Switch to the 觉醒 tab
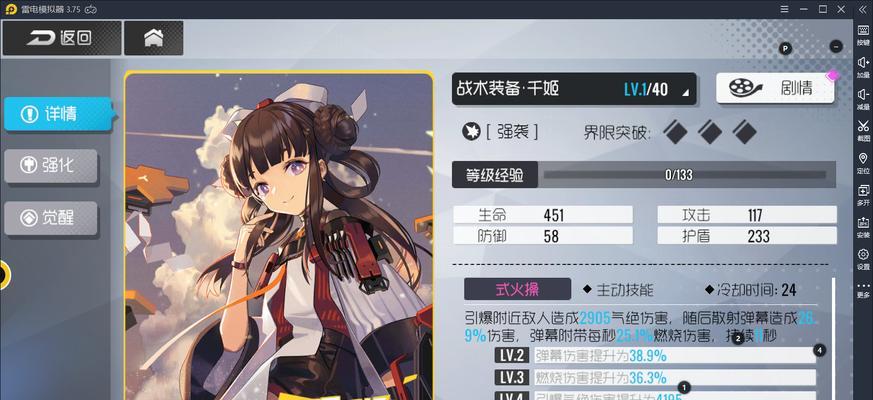This screenshot has width=873, height=400. pos(51,217)
